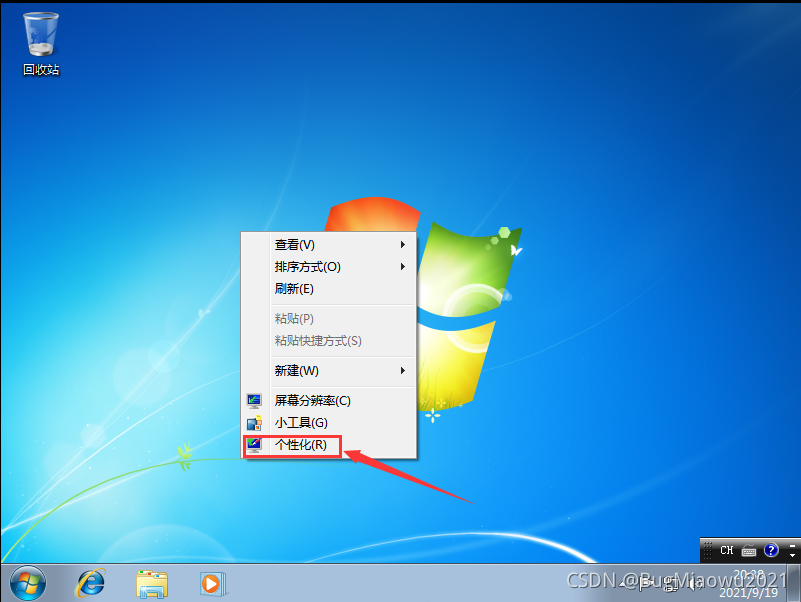Open 小工具(G) desktop gadgets
801x602 pixels.
(328, 423)
